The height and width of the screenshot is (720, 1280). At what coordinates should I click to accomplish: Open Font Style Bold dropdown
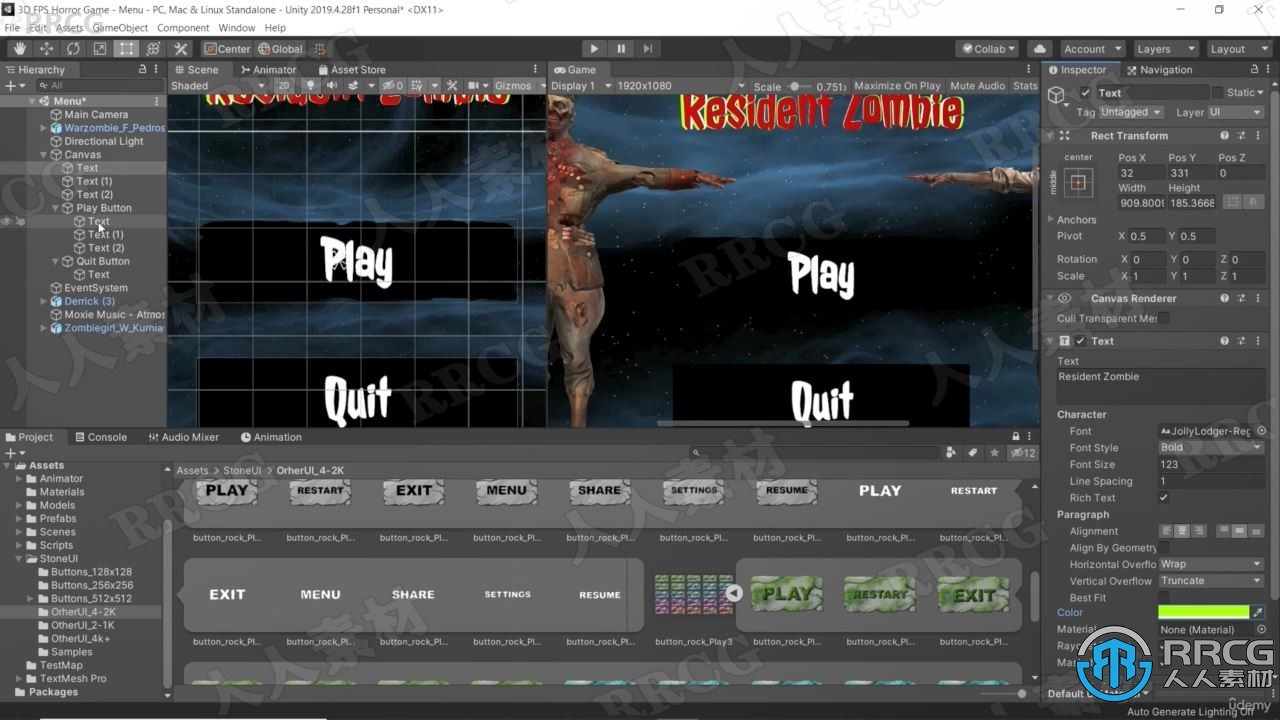[1211, 448]
